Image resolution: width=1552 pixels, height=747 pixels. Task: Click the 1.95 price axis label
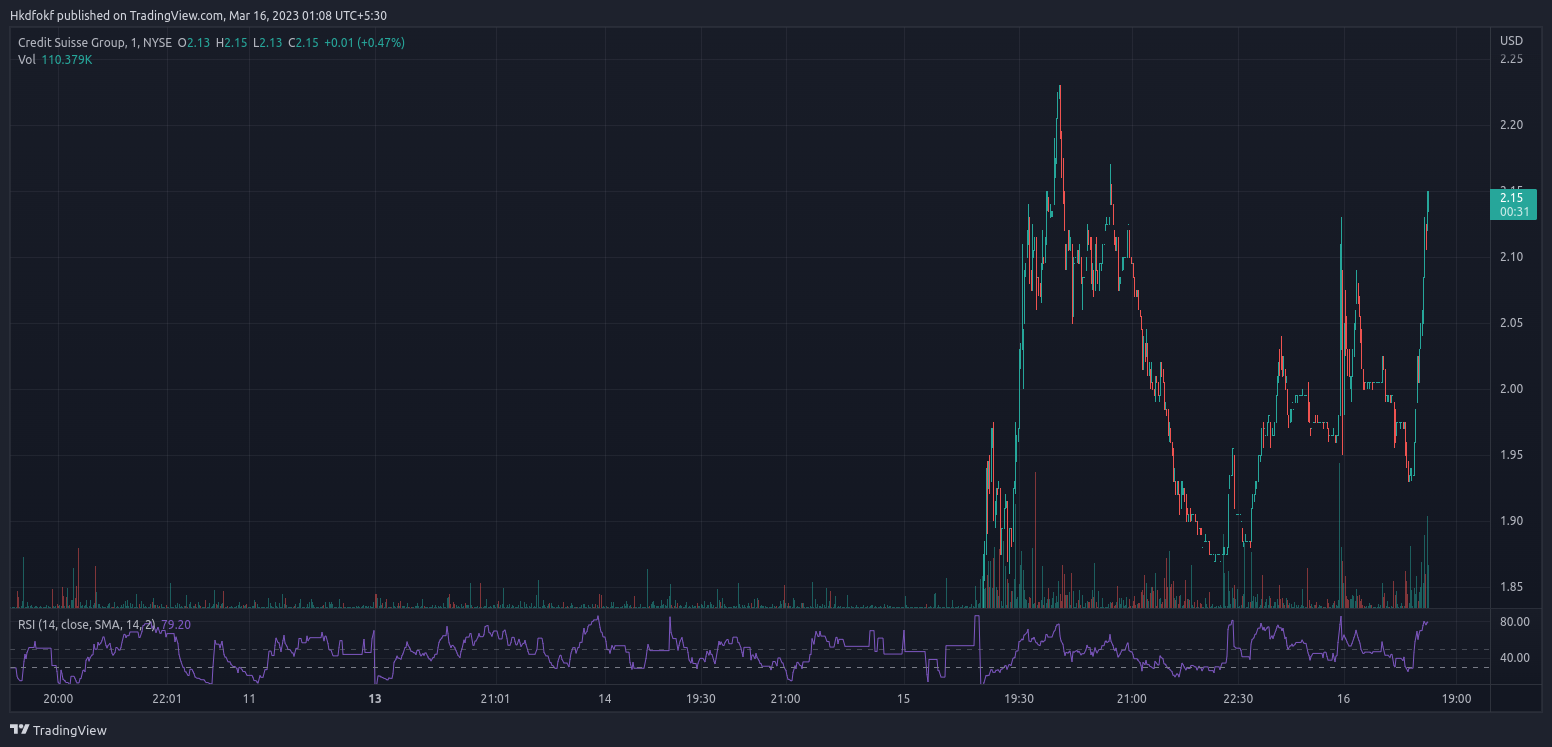pos(1511,455)
